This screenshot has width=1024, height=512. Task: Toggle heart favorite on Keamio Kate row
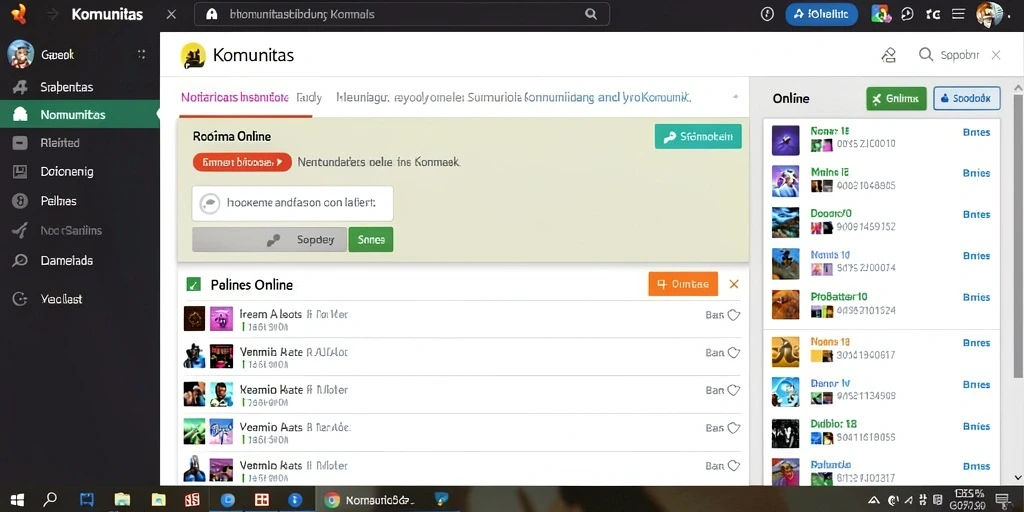pyautogui.click(x=733, y=391)
